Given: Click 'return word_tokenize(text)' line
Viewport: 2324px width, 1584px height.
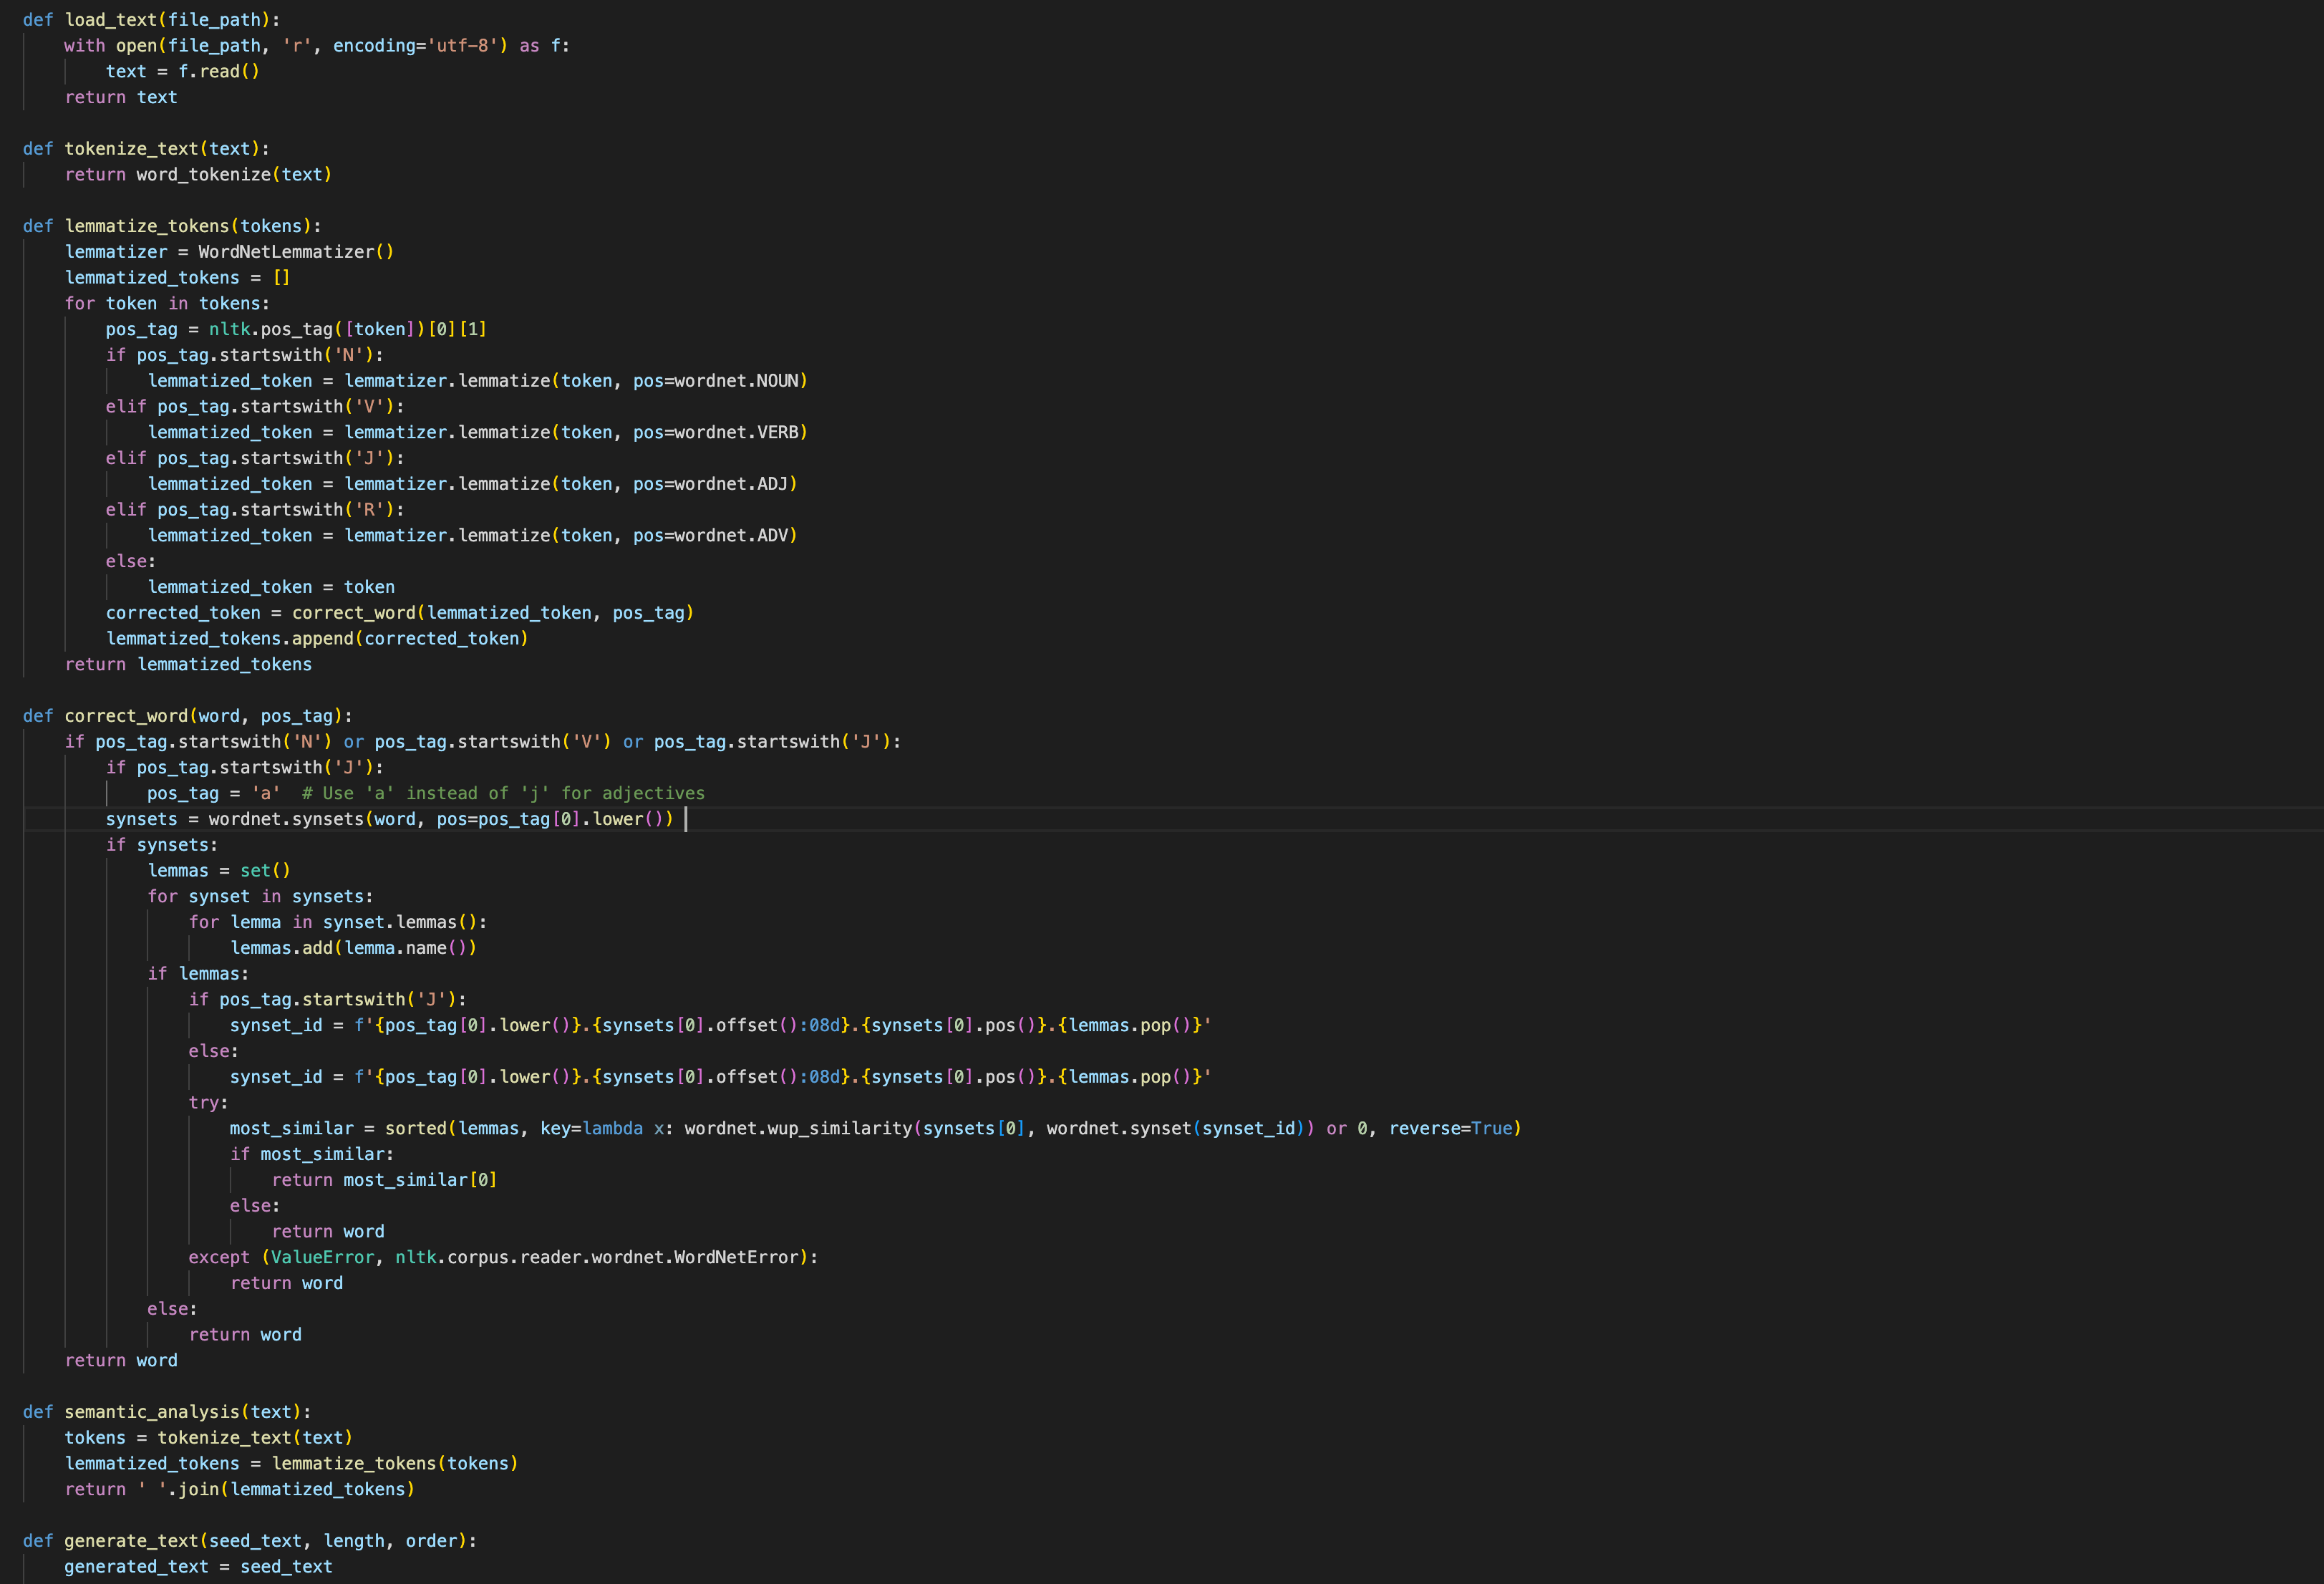Looking at the screenshot, I should point(198,175).
